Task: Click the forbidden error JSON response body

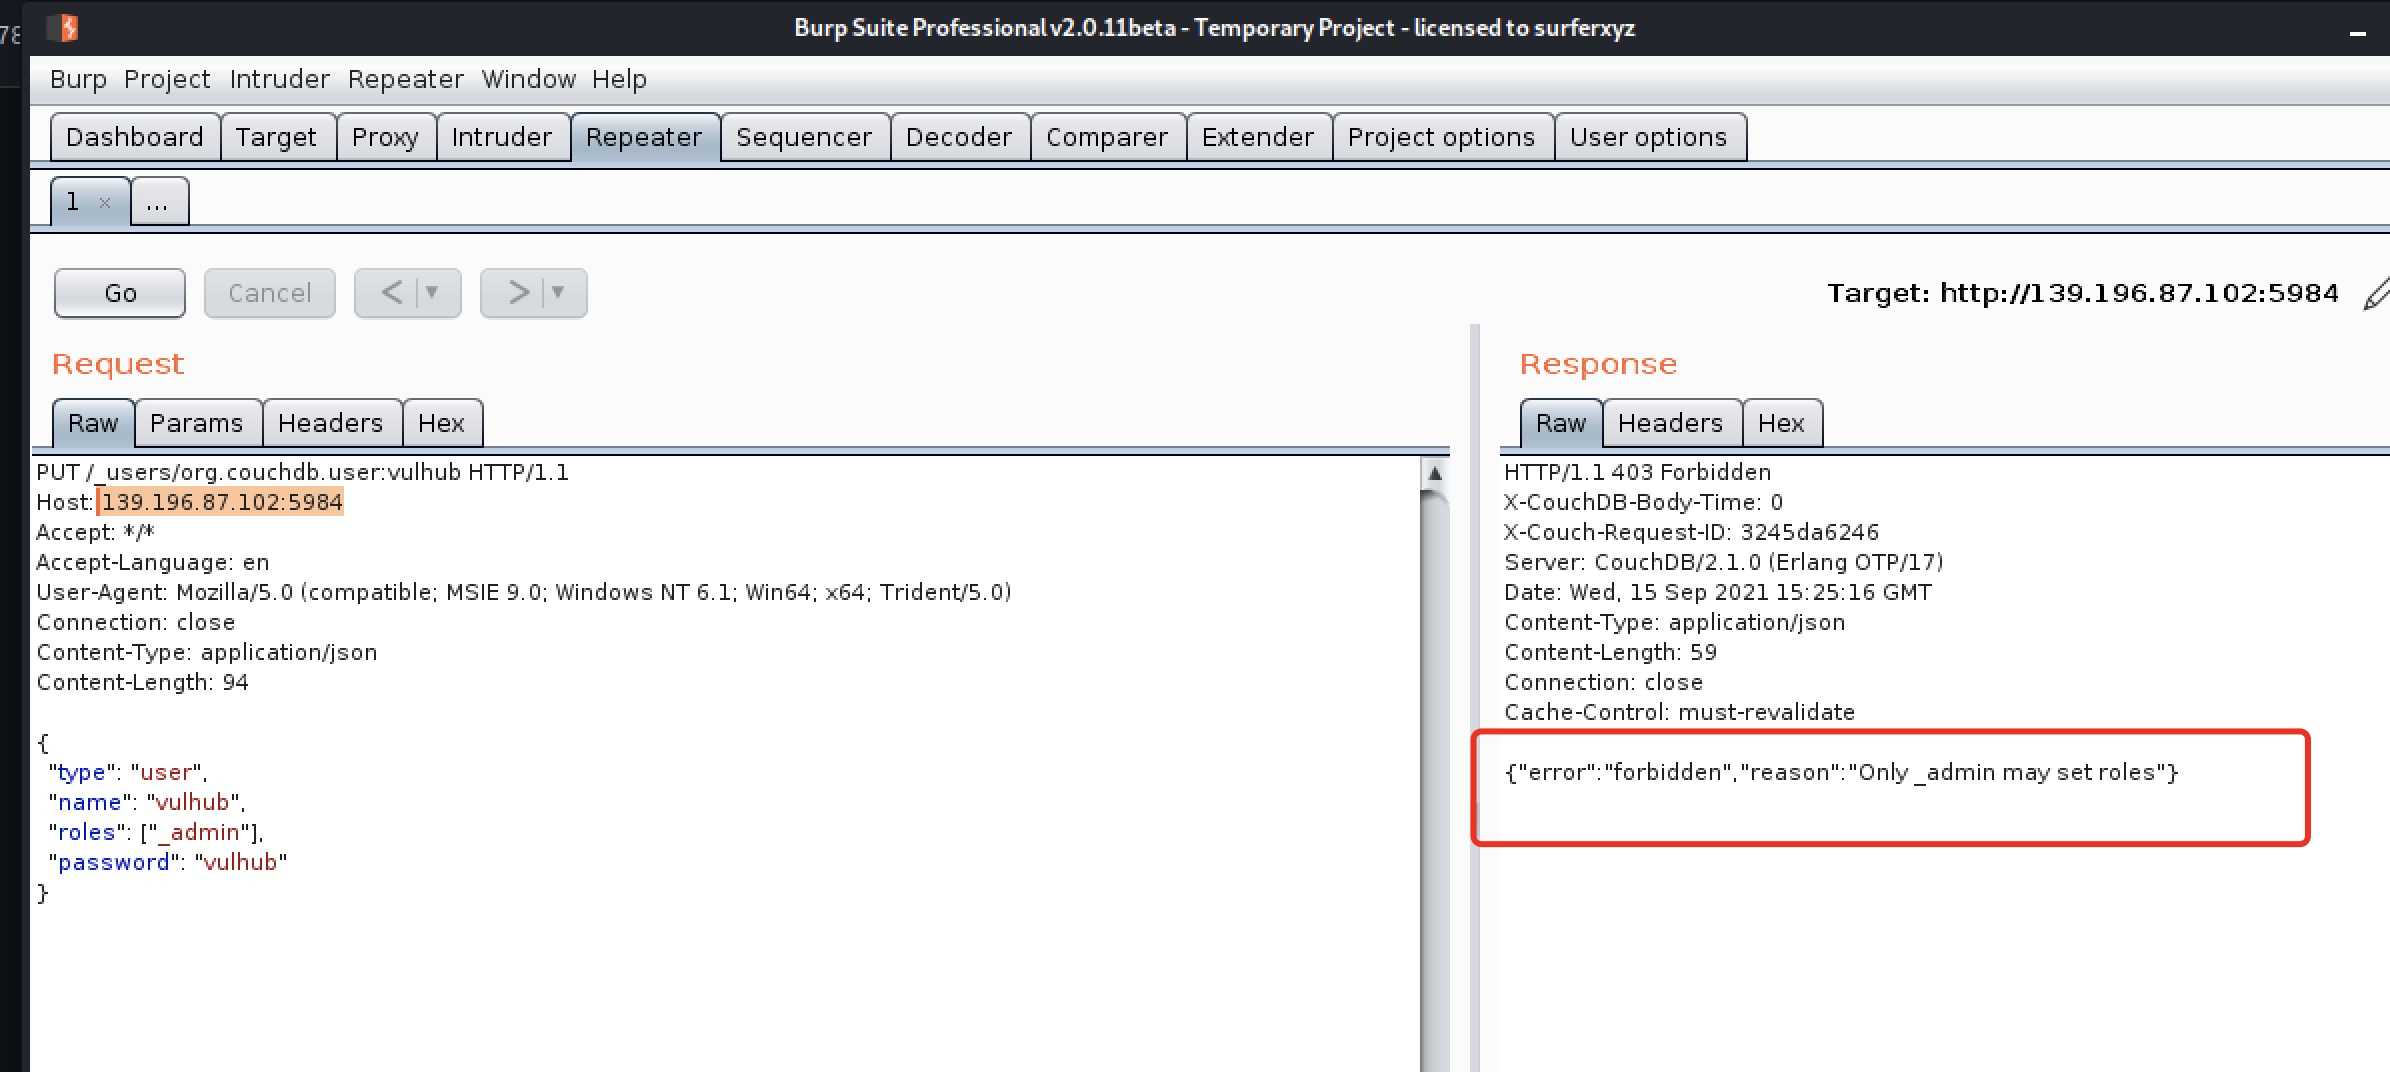Action: (x=1841, y=772)
